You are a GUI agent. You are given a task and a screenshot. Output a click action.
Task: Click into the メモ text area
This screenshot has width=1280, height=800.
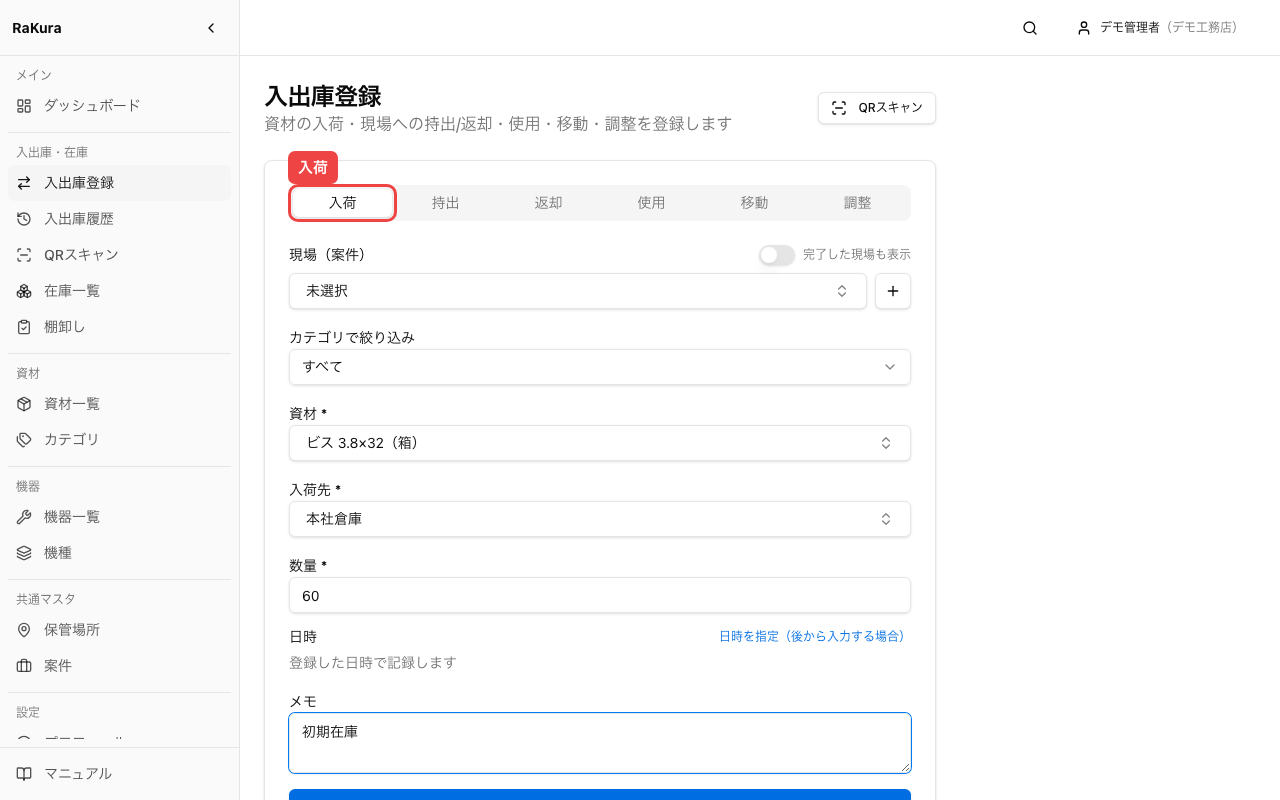click(600, 743)
